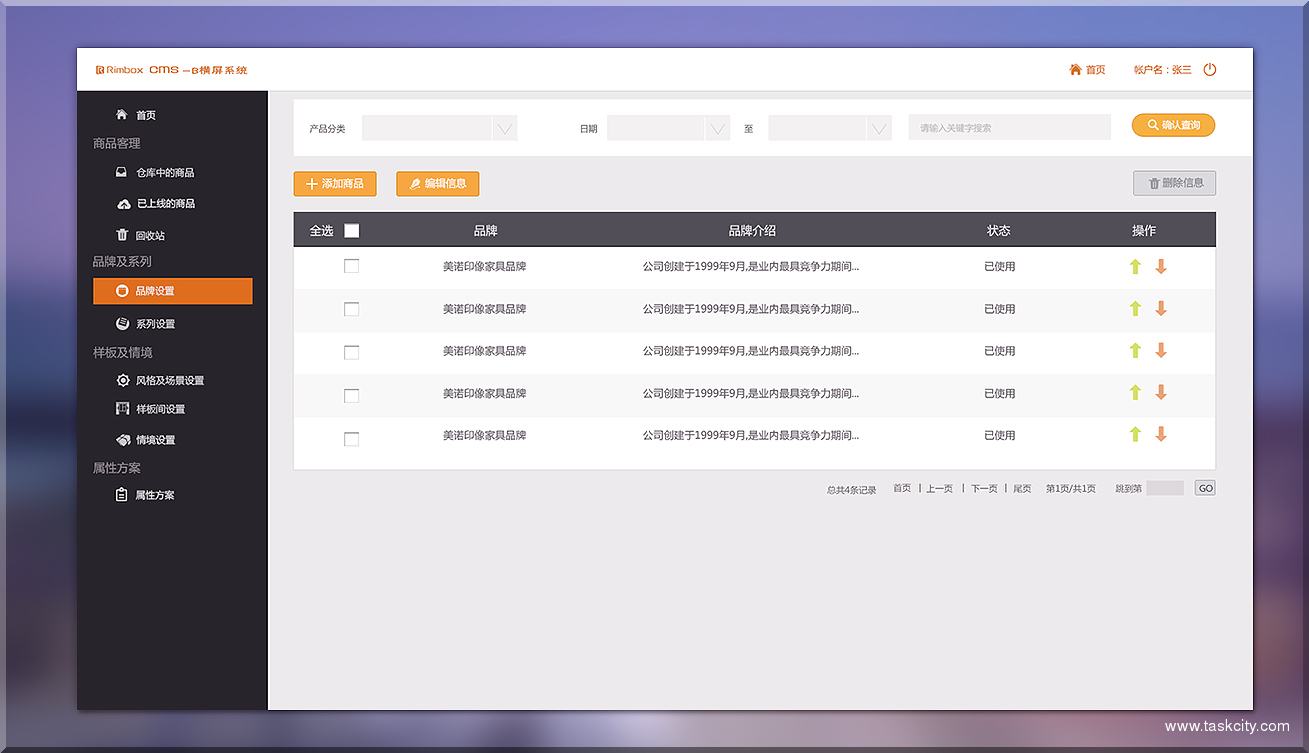Image resolution: width=1309 pixels, height=753 pixels.
Task: Click green up arrow in third row
Action: pyautogui.click(x=1135, y=351)
